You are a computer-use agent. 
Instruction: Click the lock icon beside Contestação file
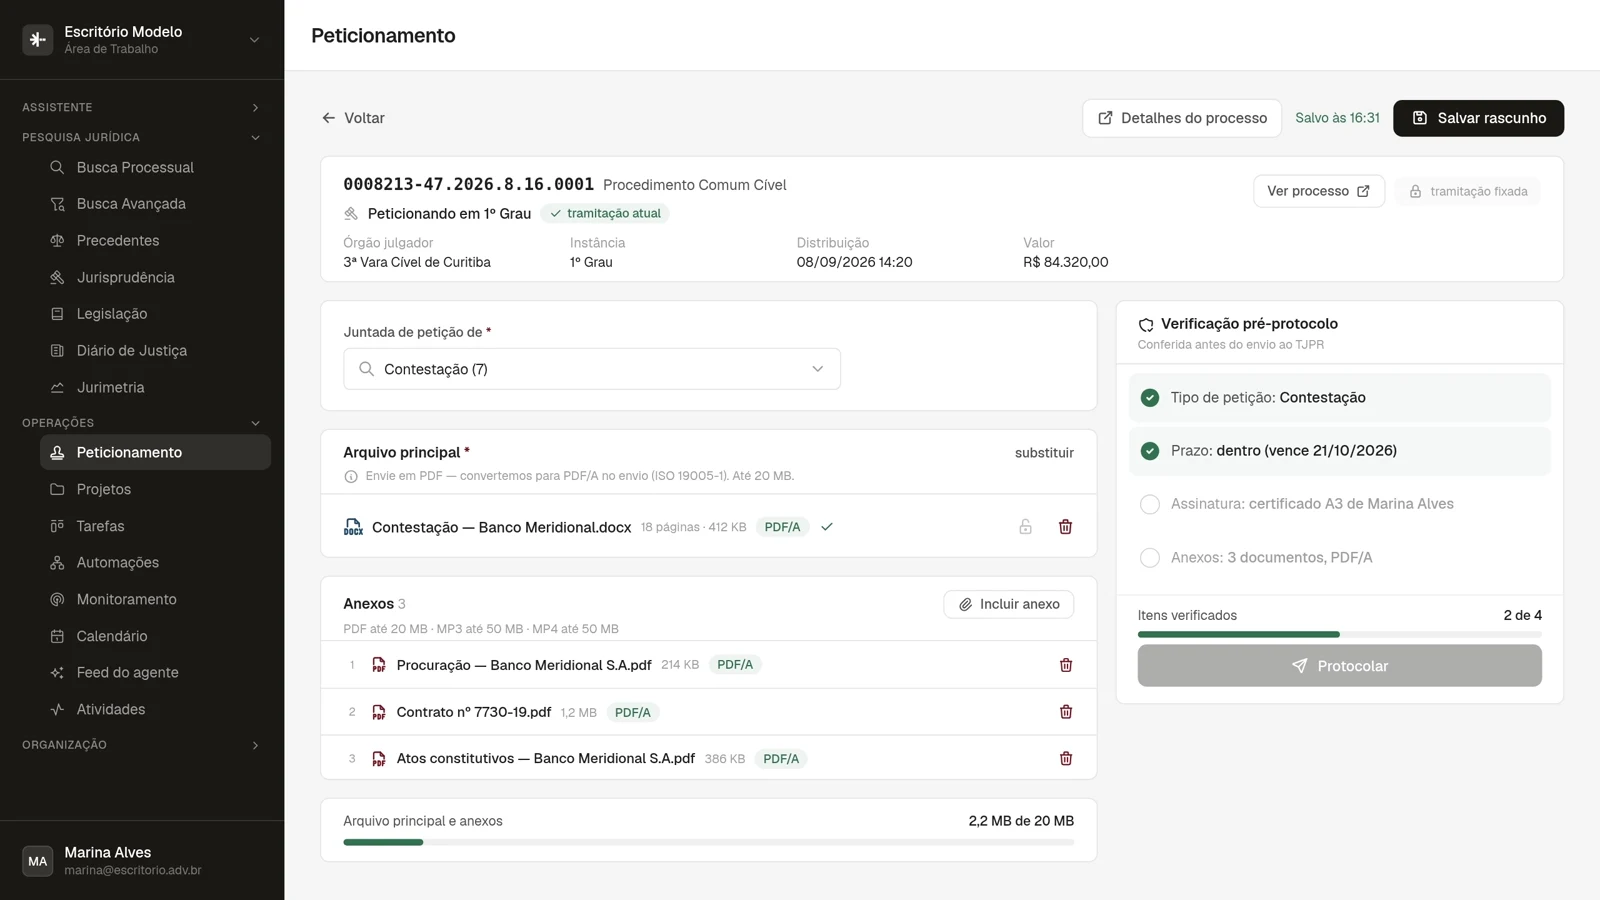(1025, 527)
